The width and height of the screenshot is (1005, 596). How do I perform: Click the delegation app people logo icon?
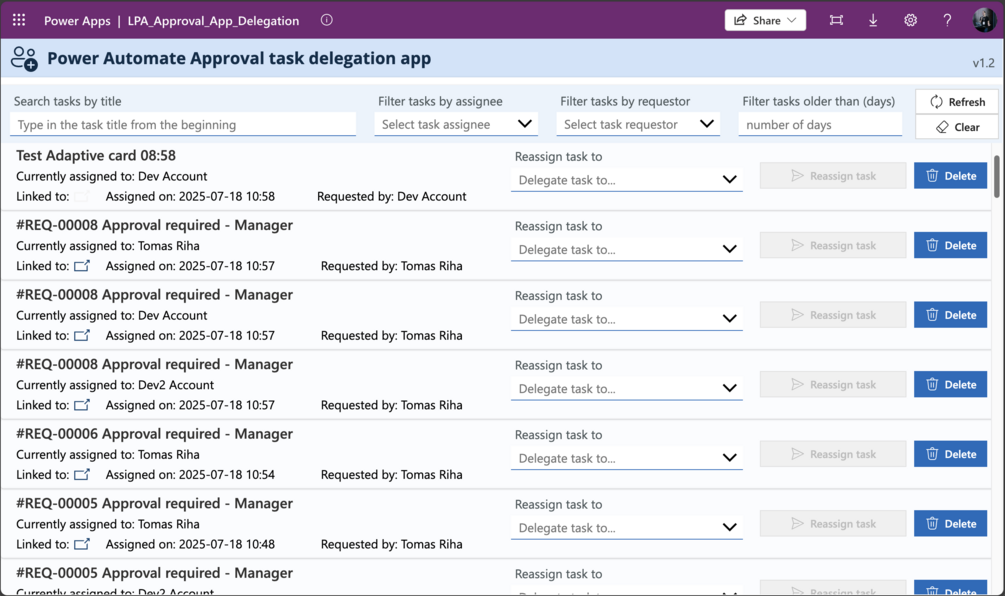coord(24,59)
